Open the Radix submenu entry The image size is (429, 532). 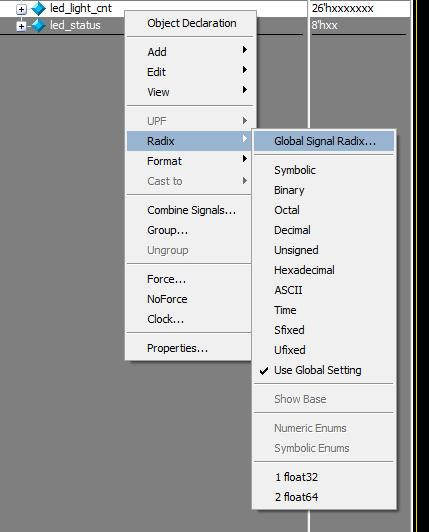coord(190,141)
